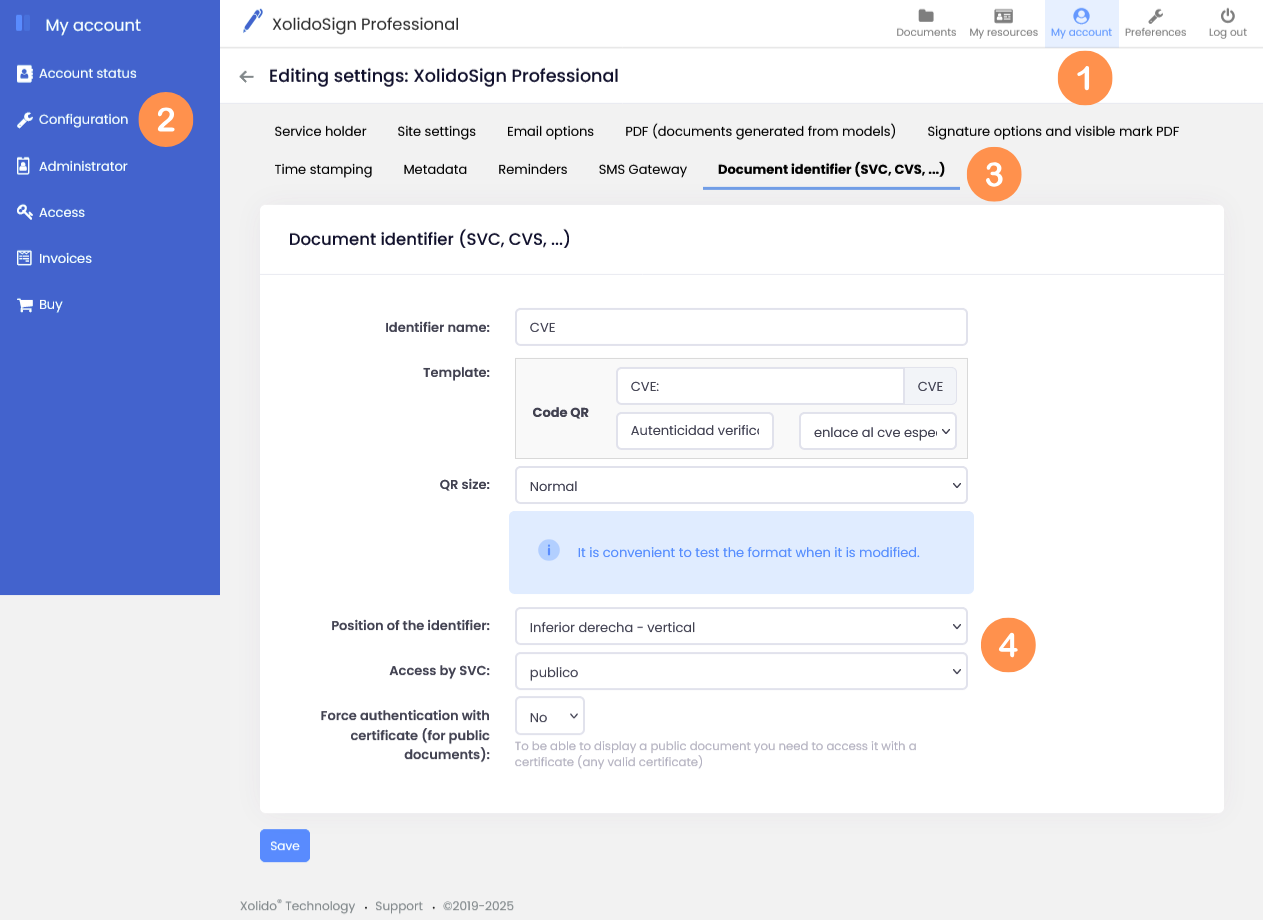1263x920 pixels.
Task: Click the 'XolidoSign Professional' header title
Action: coord(365,24)
